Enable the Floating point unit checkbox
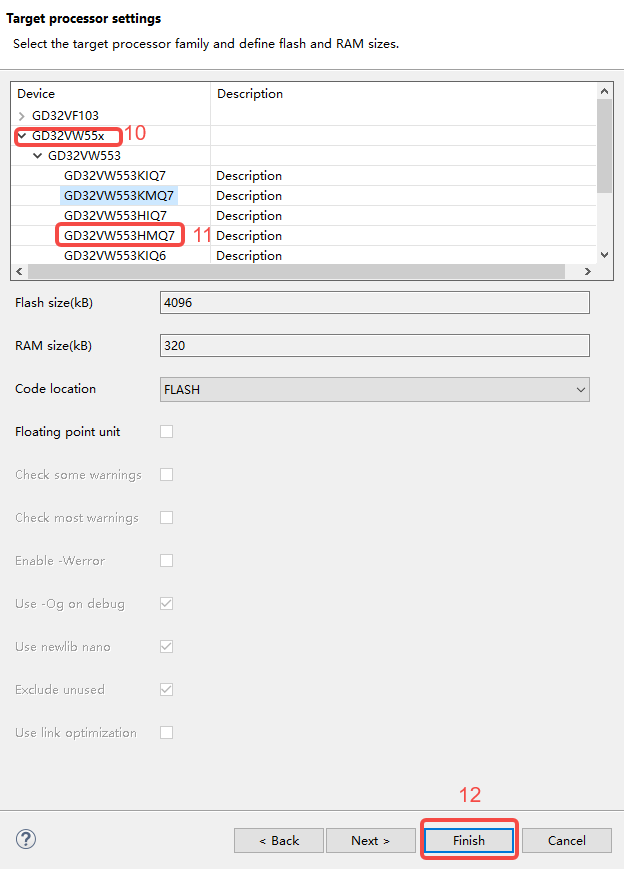 point(167,432)
